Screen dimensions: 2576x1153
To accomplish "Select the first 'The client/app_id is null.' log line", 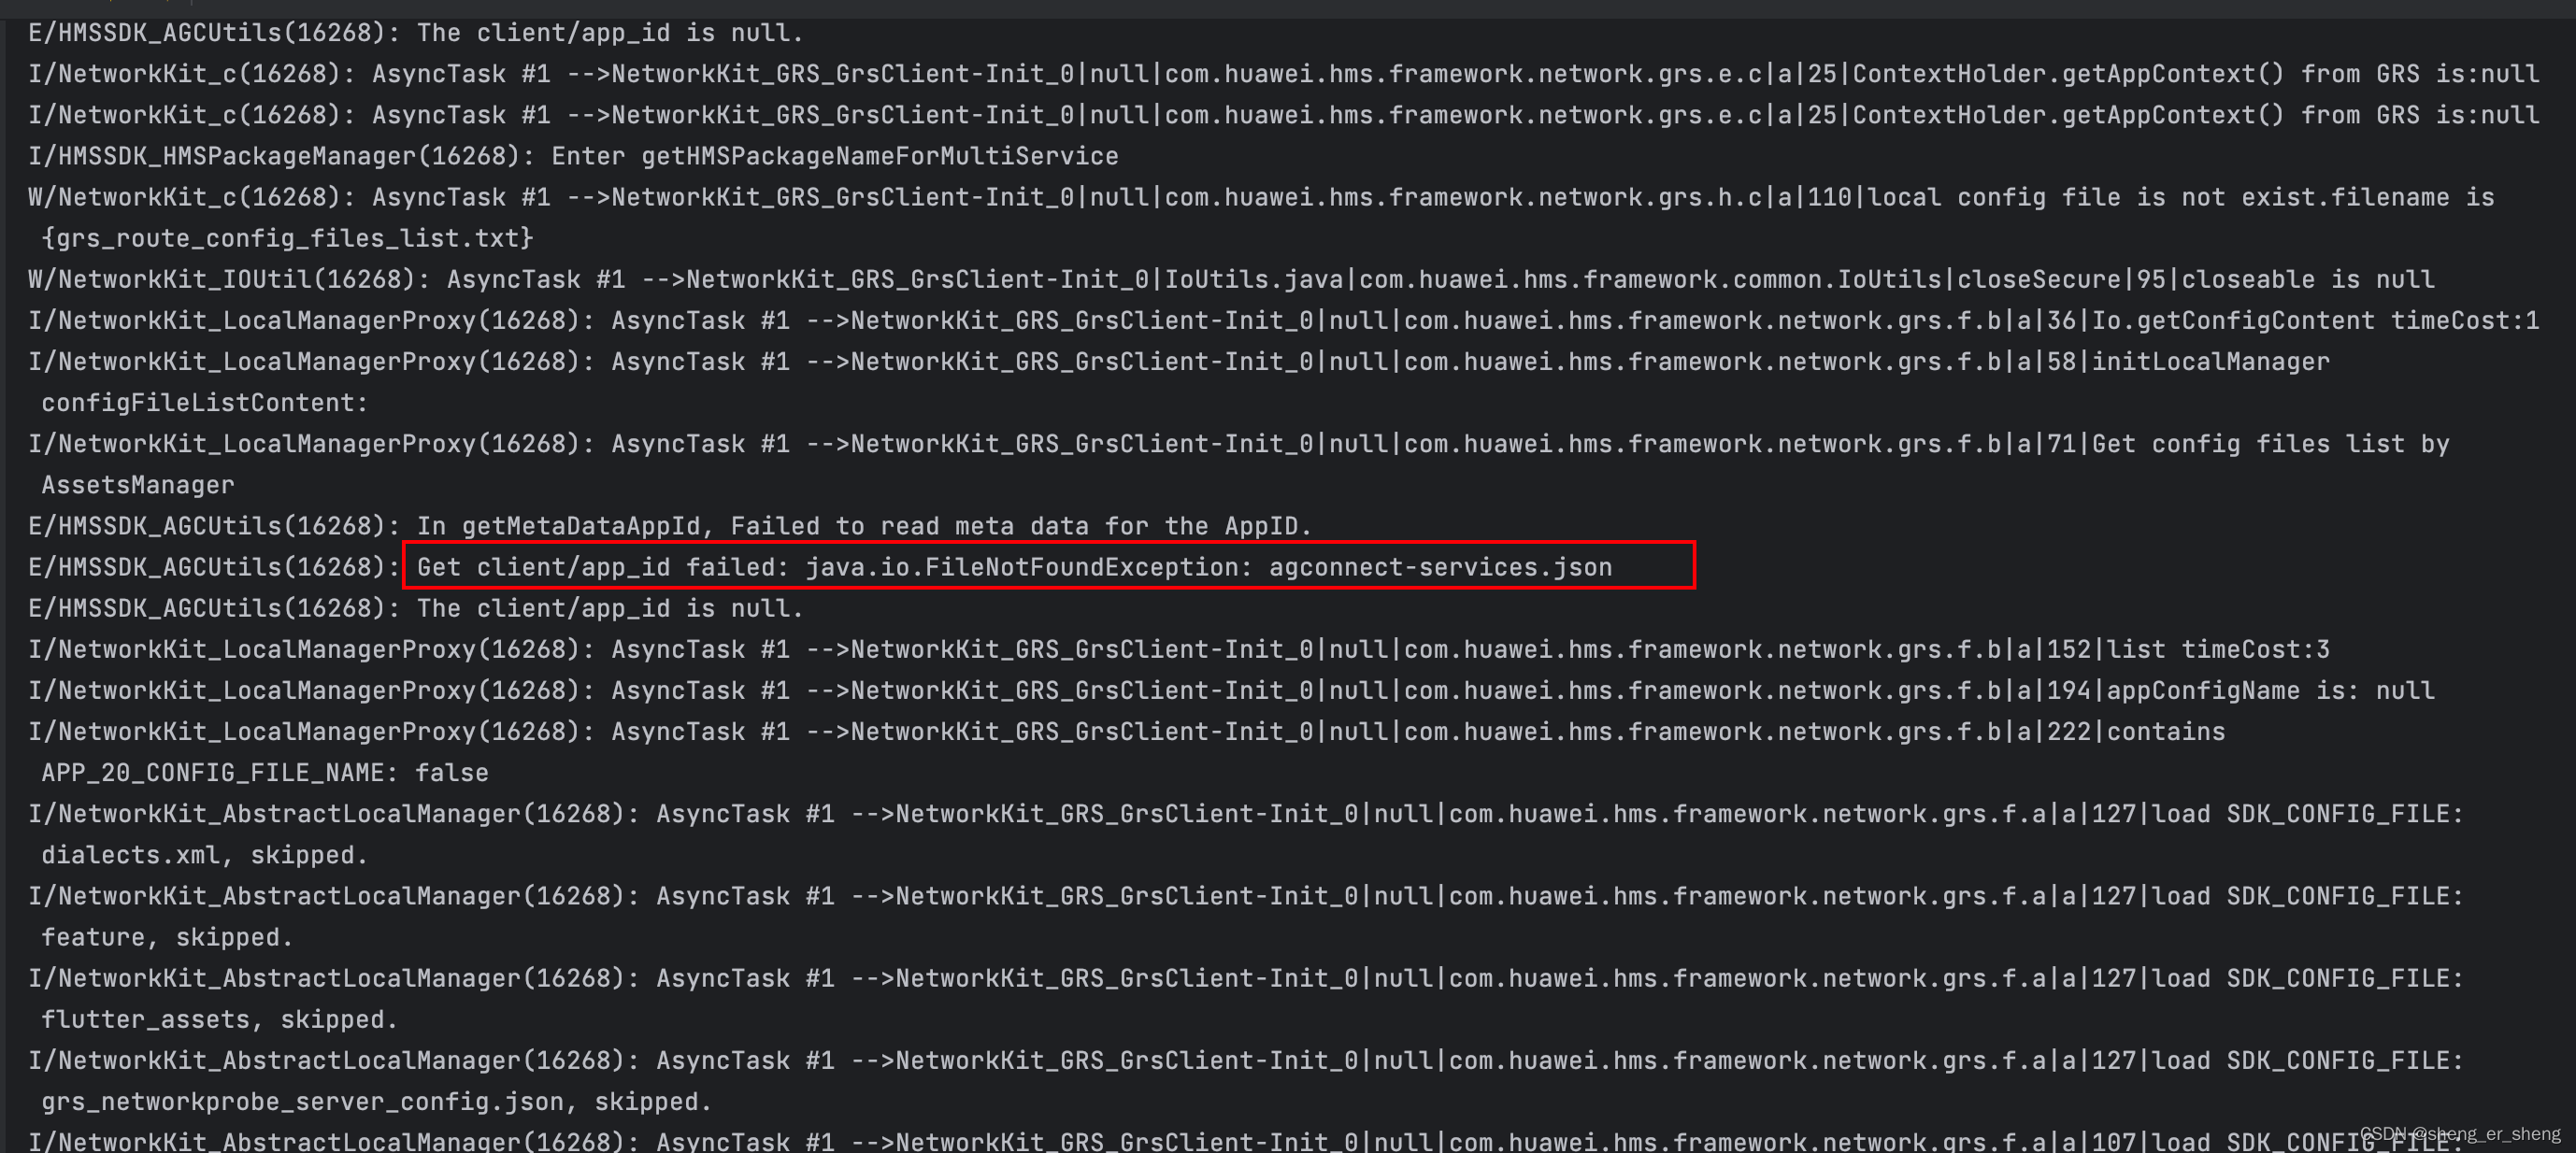I will click(415, 33).
